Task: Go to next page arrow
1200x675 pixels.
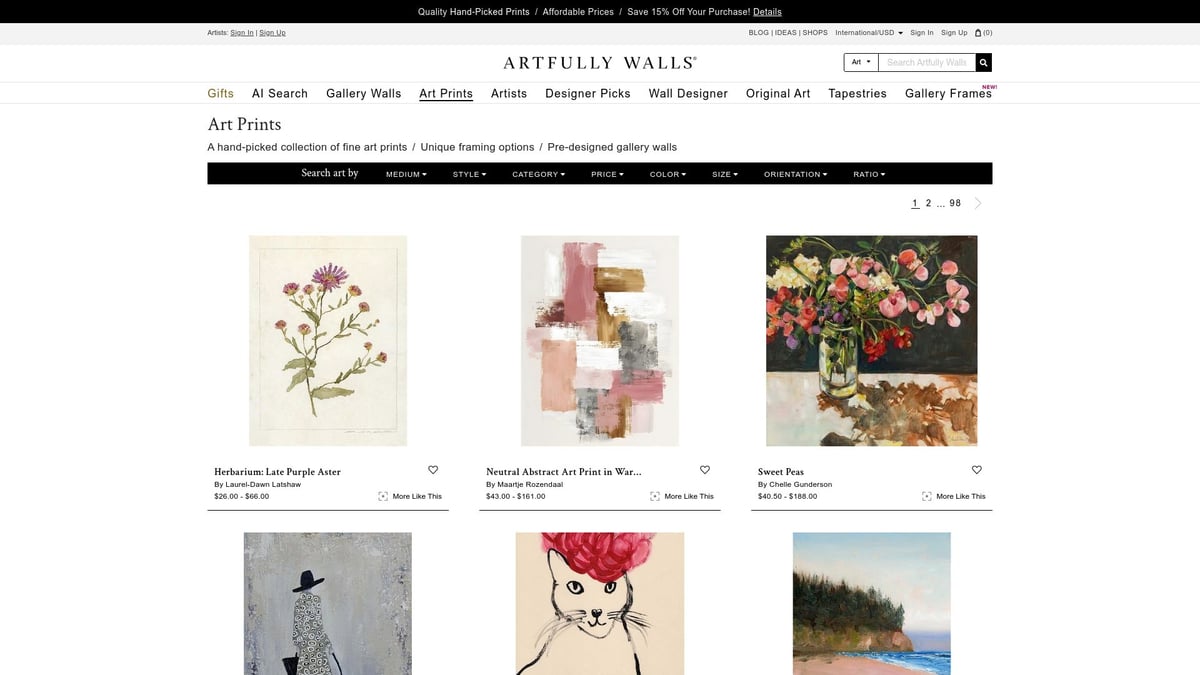Action: (978, 203)
